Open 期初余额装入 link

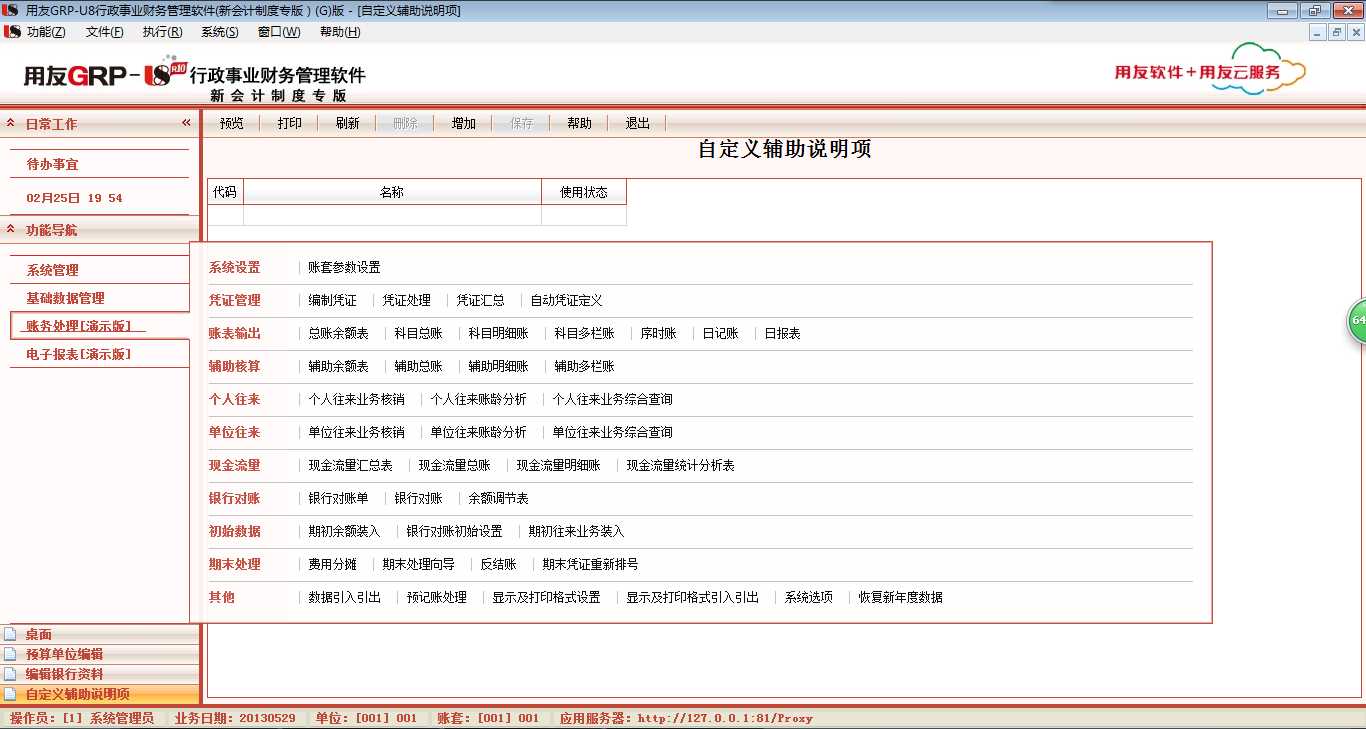coord(344,532)
